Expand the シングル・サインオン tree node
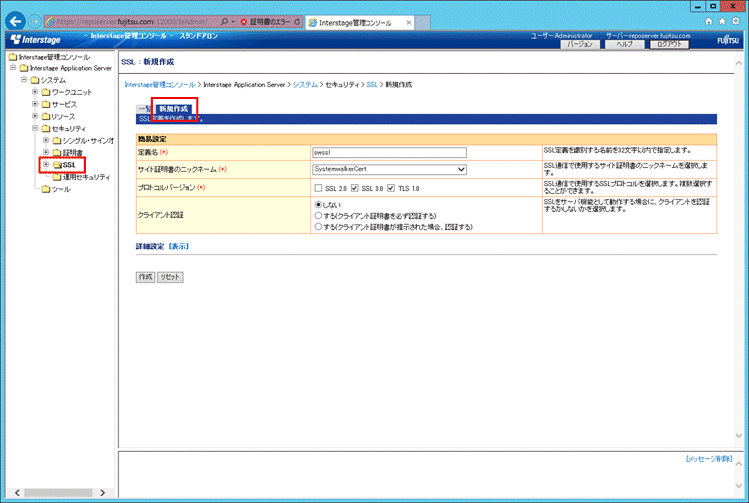Screen dimensions: 749x503 point(46,140)
